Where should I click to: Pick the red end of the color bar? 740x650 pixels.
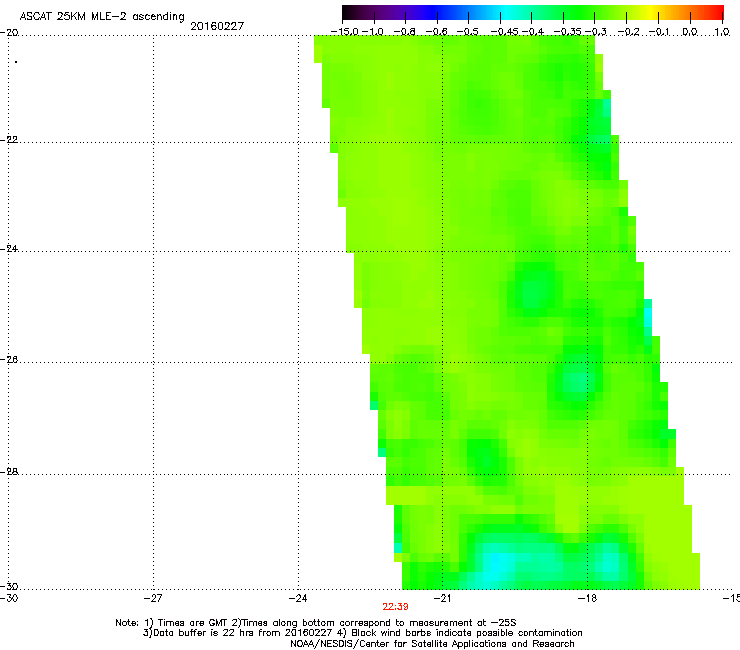[x=718, y=12]
